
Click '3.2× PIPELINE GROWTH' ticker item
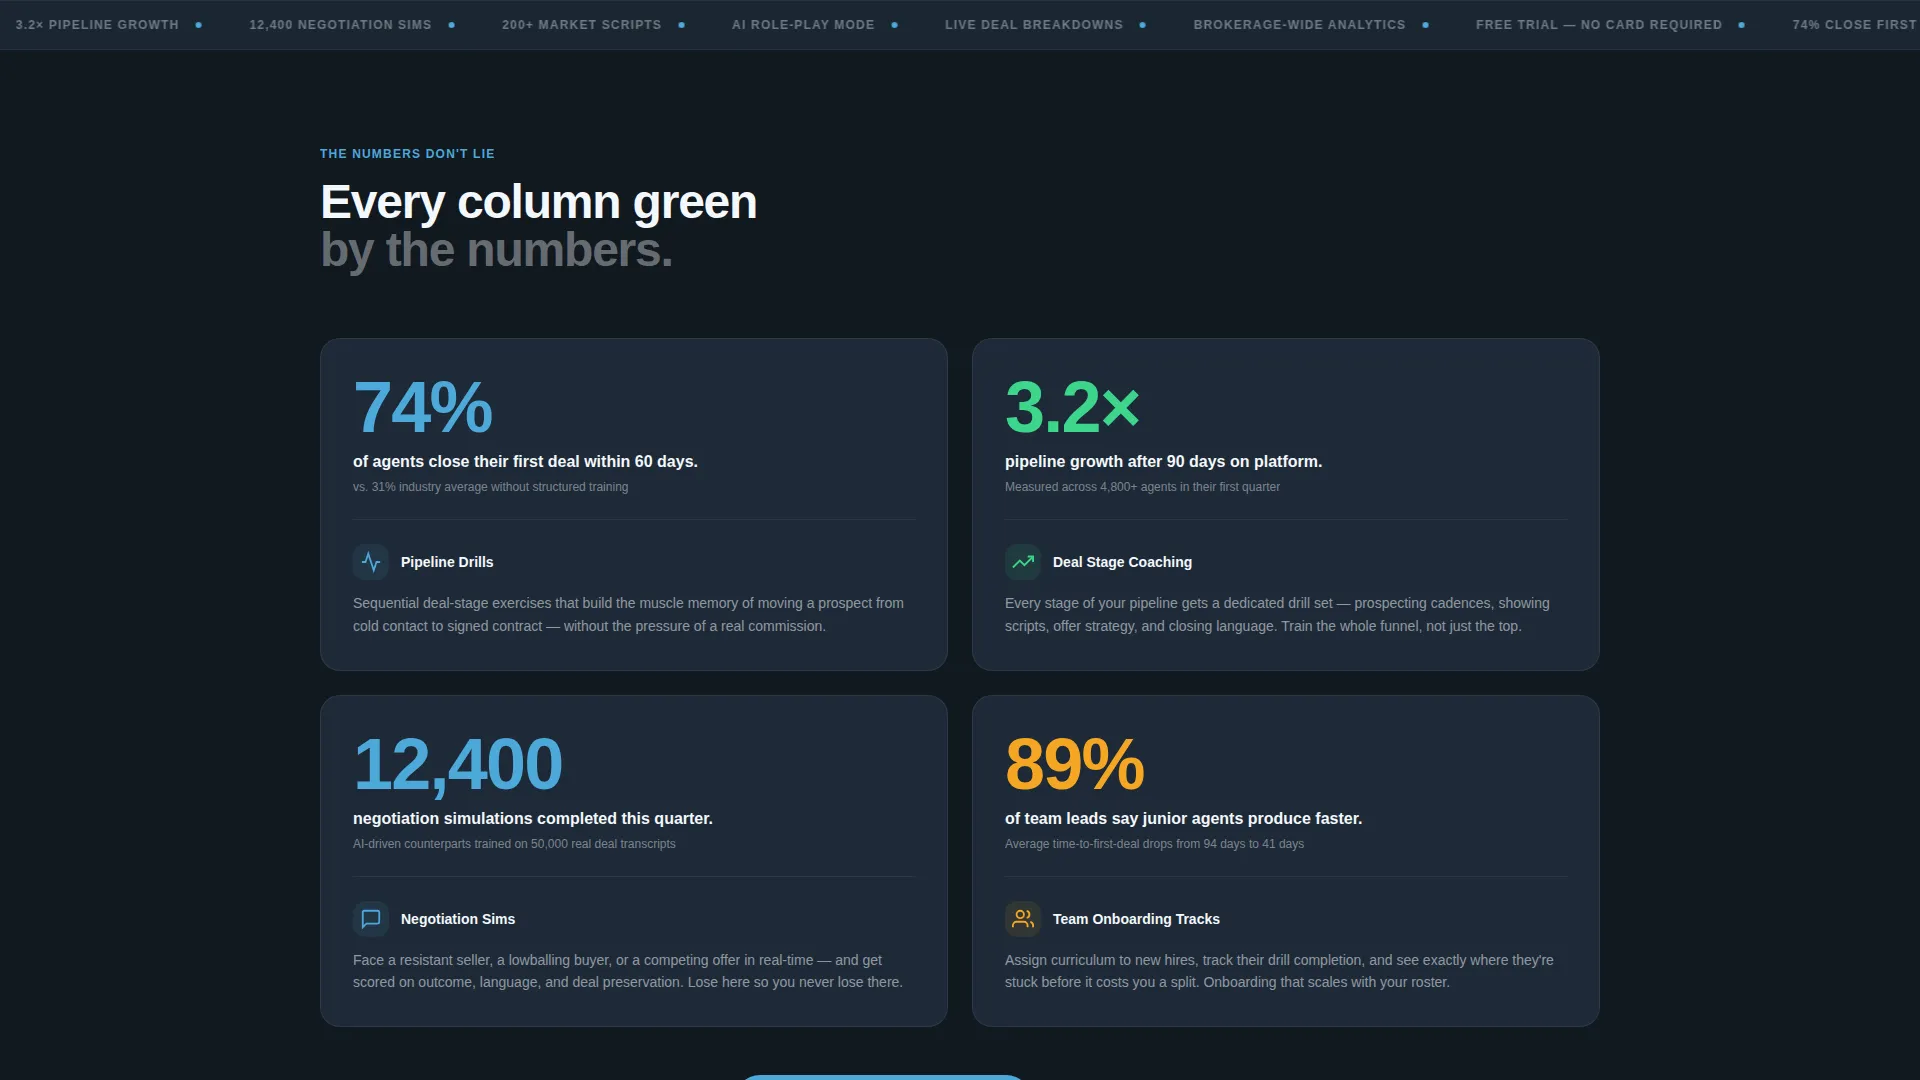[x=97, y=25]
